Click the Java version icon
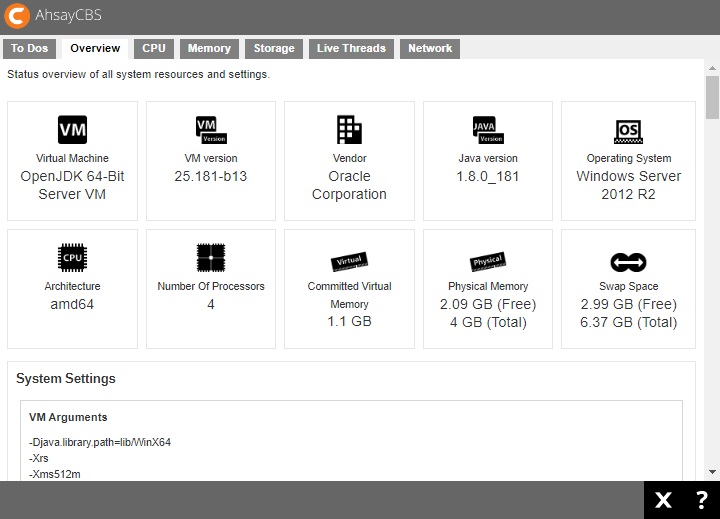The width and height of the screenshot is (720, 519). click(487, 130)
